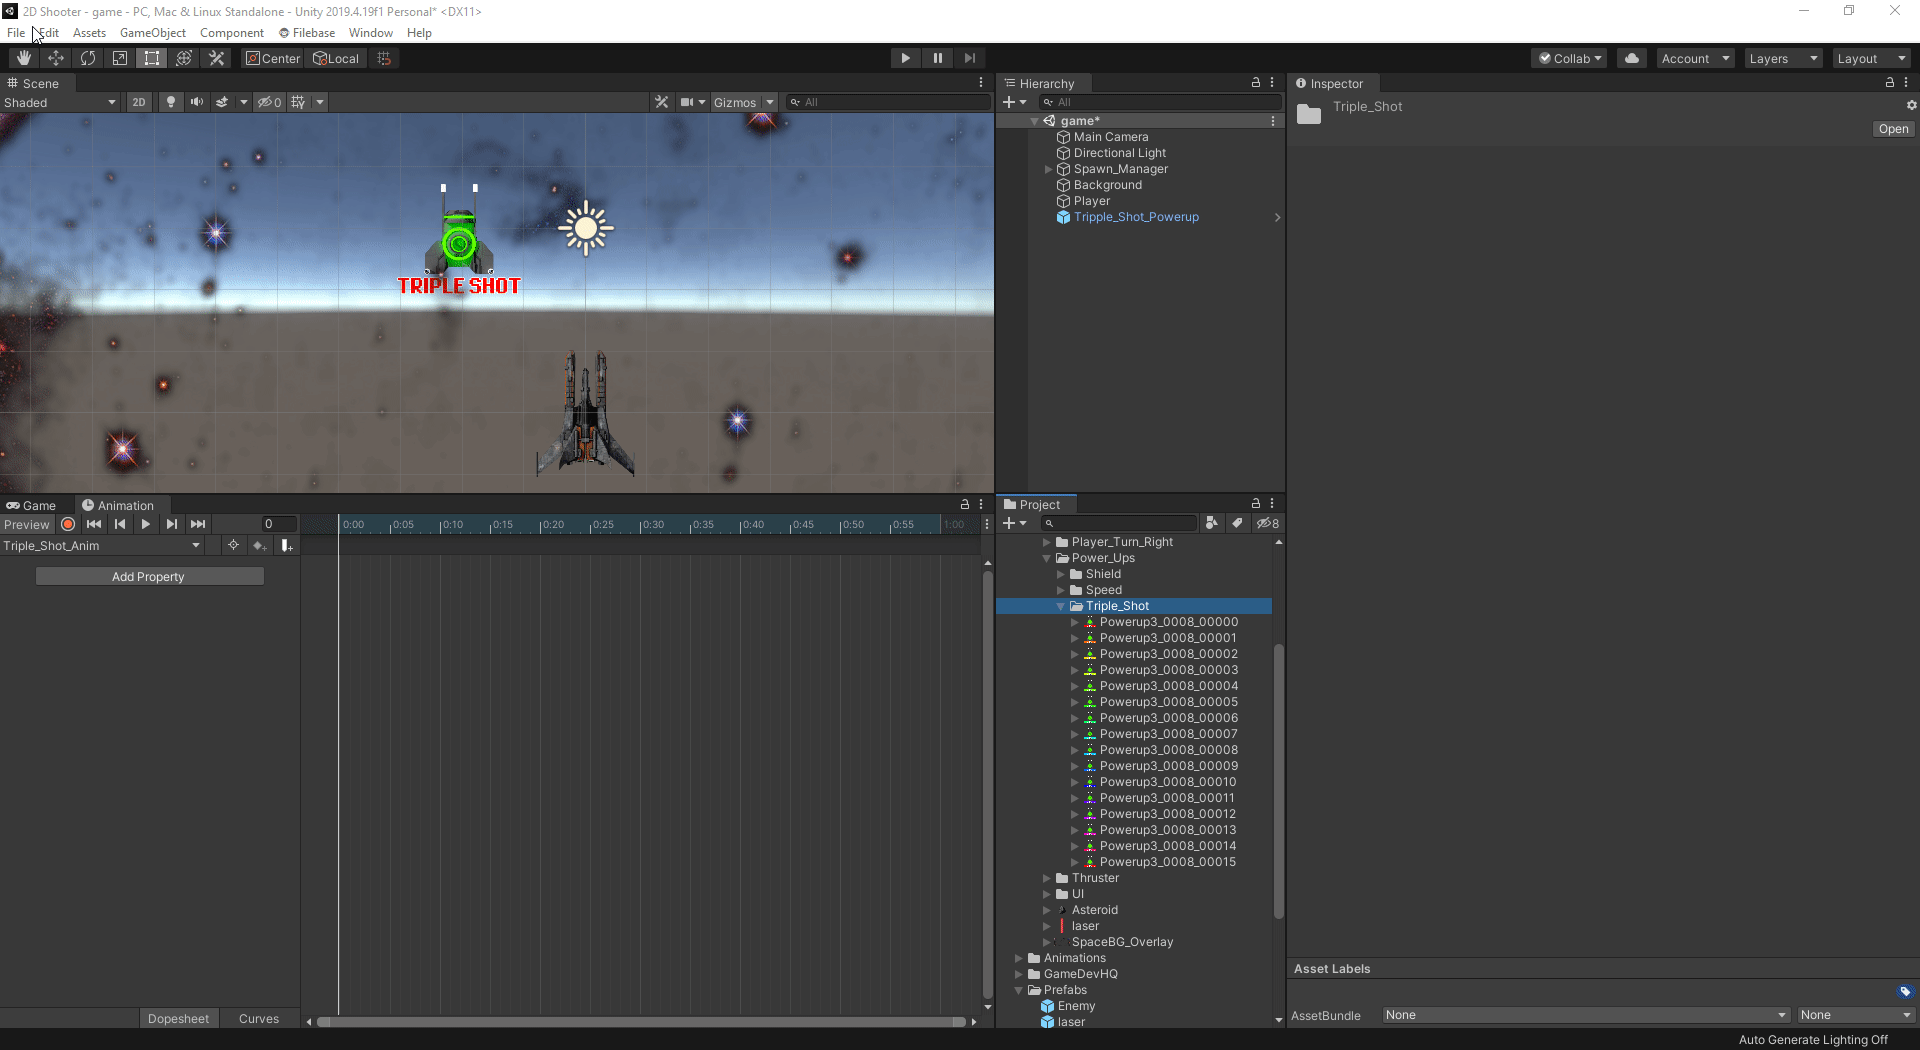Switch to the Game tab
The height and width of the screenshot is (1050, 1920).
click(x=31, y=505)
